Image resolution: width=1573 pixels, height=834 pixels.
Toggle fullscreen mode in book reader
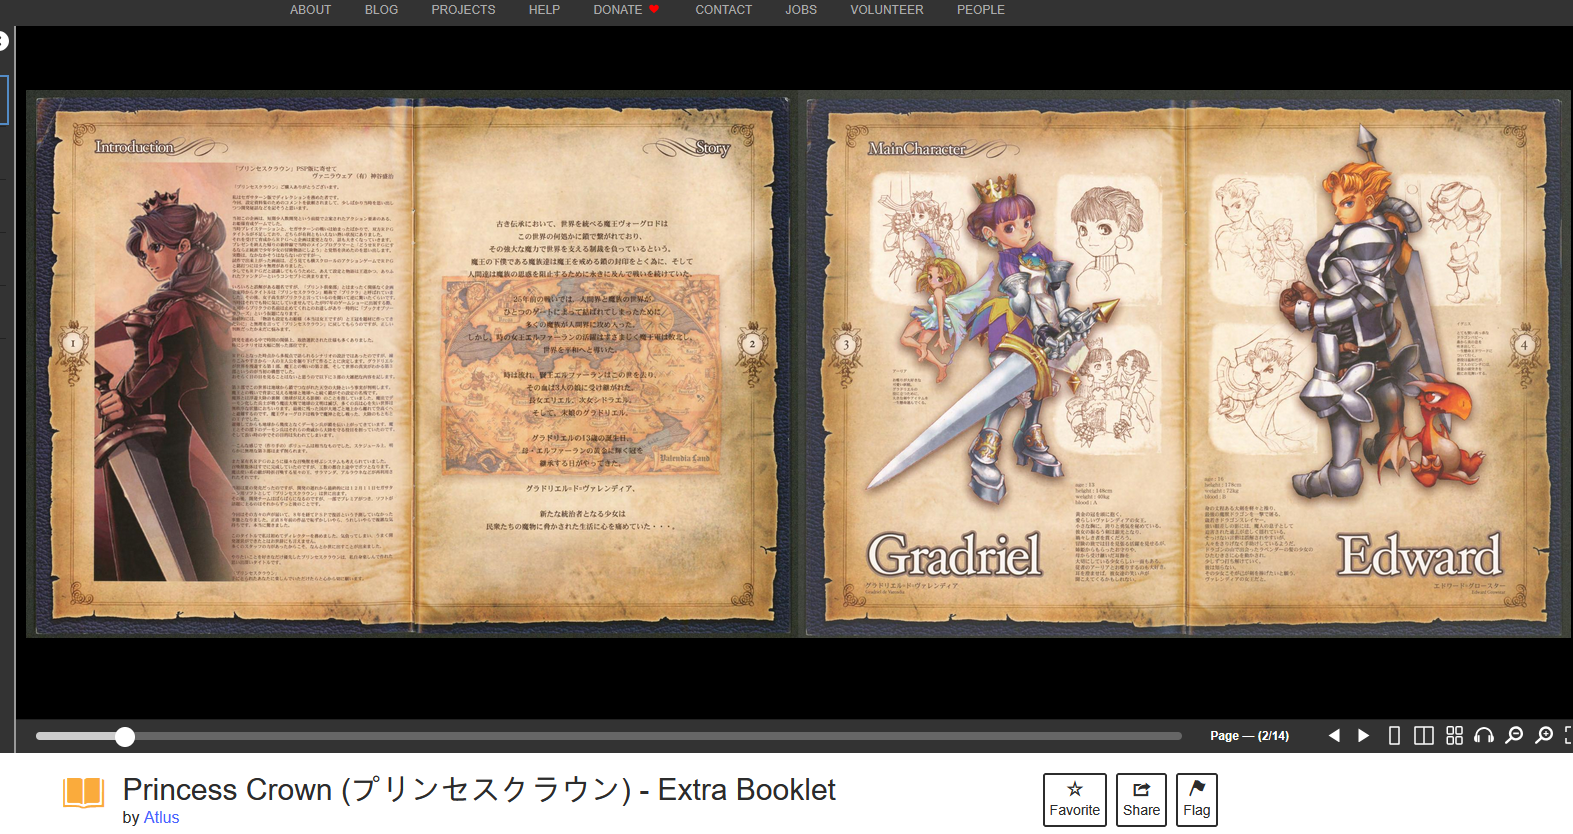coord(1568,736)
